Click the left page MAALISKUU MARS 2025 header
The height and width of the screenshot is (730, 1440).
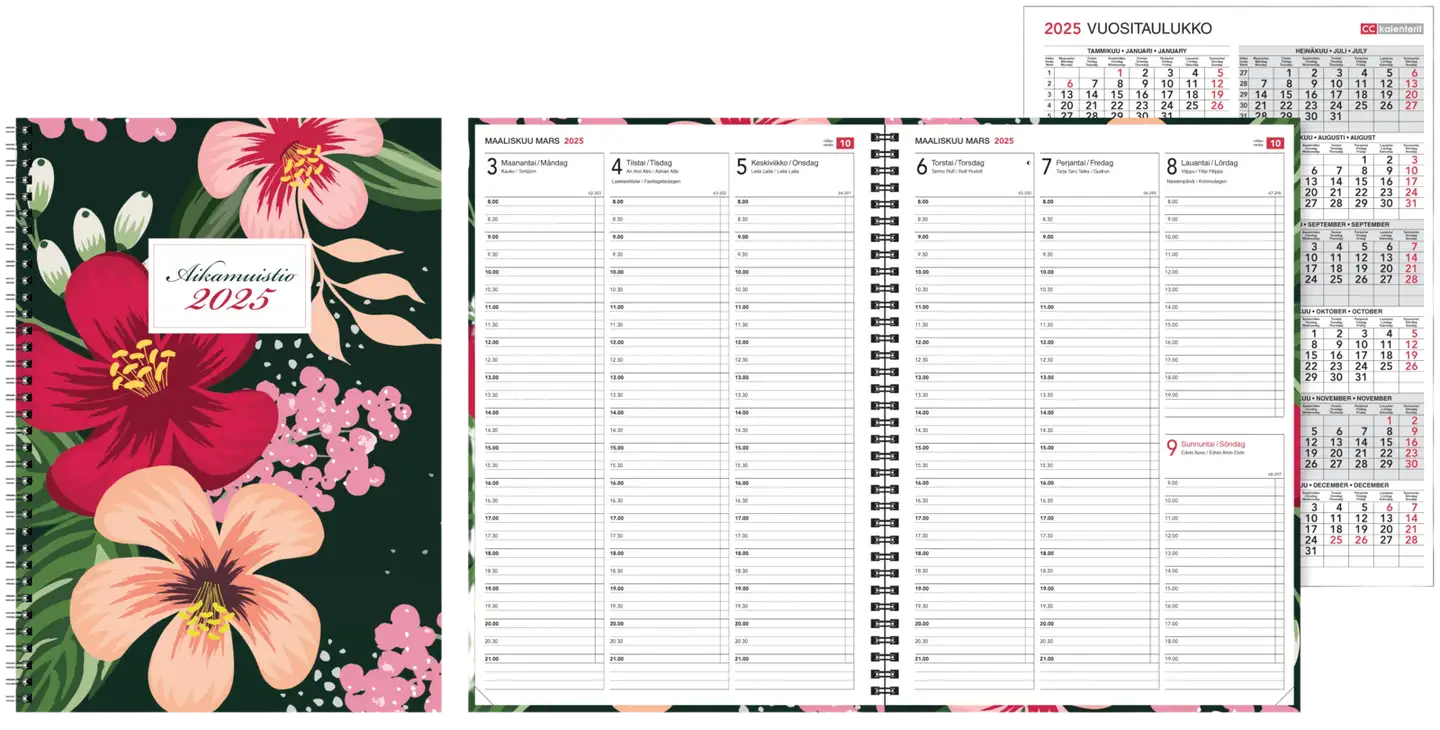click(534, 142)
